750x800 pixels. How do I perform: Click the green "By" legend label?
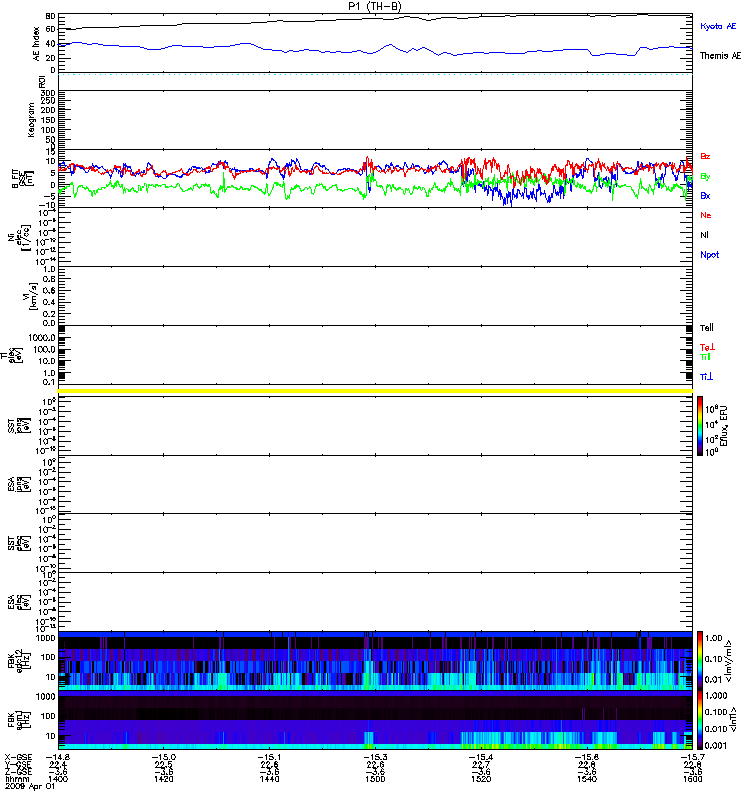coord(705,177)
